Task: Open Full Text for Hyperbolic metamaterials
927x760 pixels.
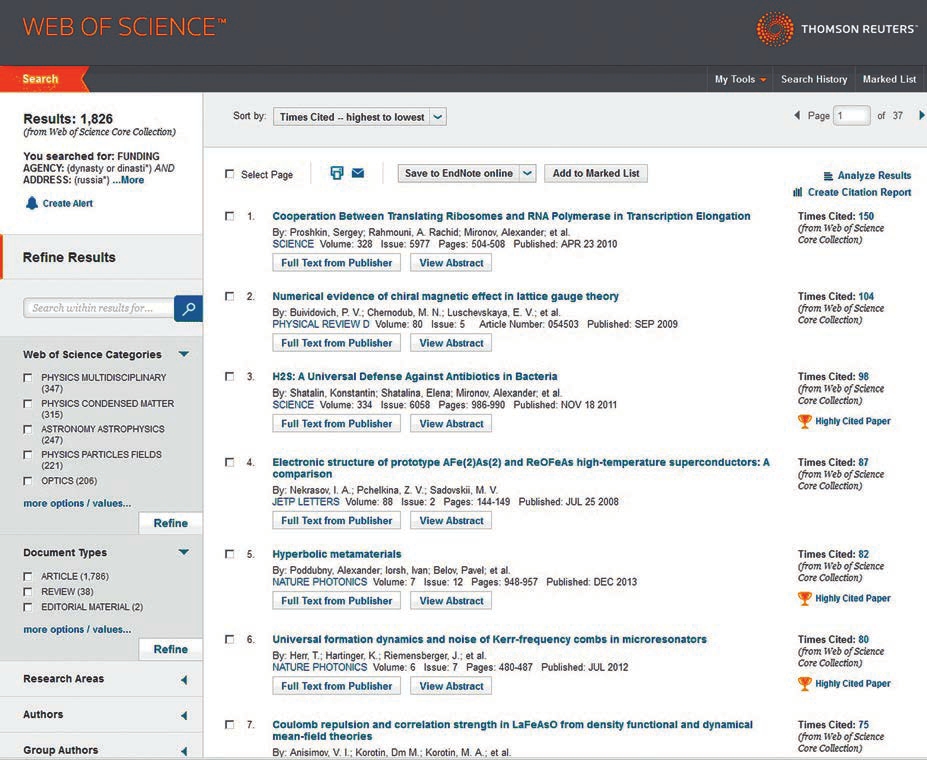Action: pyautogui.click(x=336, y=601)
